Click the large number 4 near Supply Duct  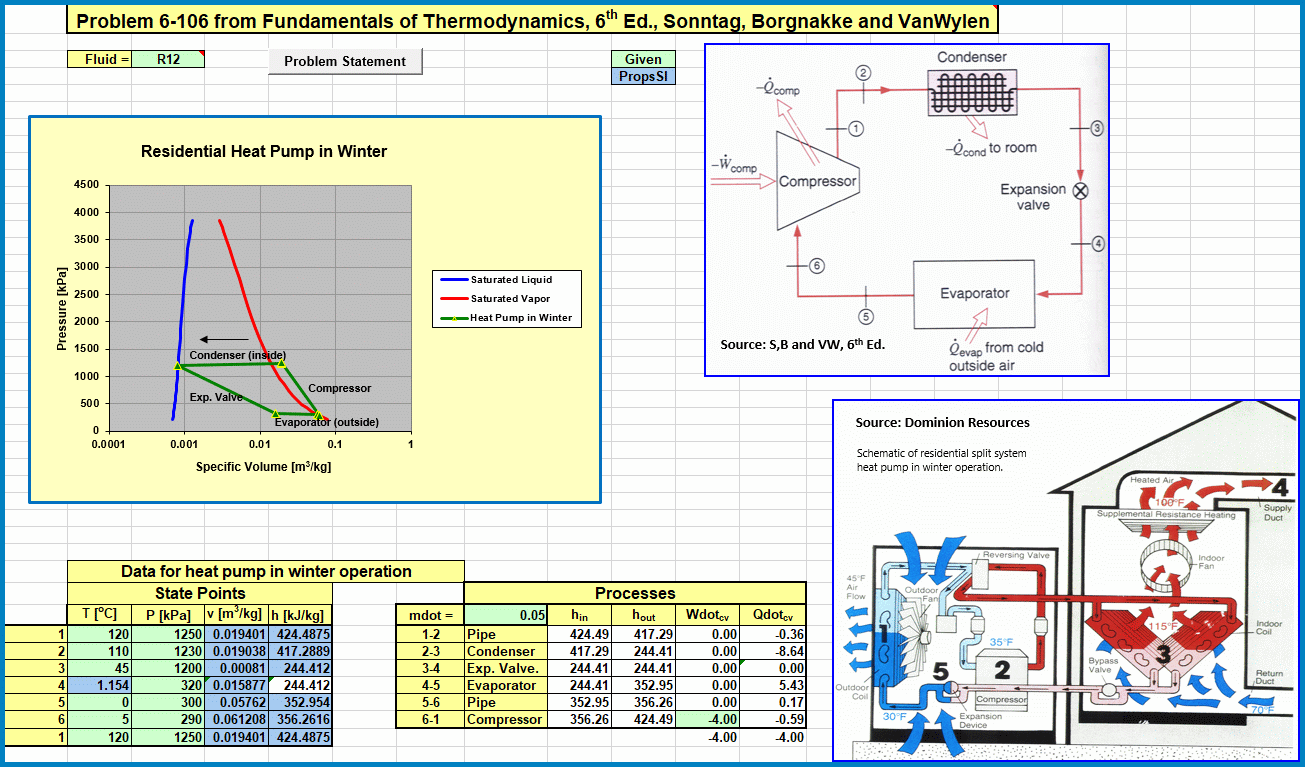[1279, 488]
